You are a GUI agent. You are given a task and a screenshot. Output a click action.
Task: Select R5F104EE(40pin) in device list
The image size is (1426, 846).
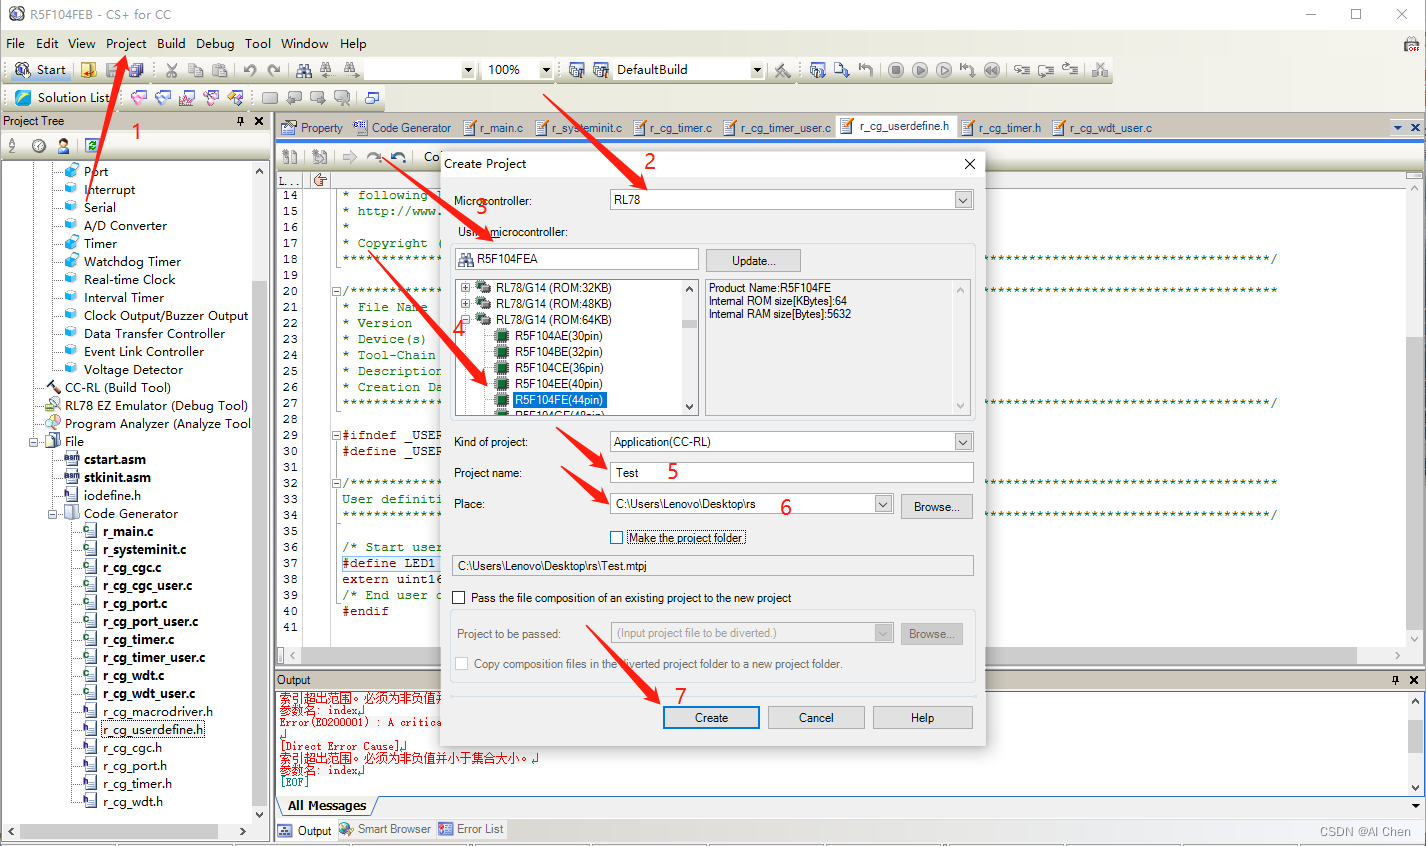click(x=558, y=384)
